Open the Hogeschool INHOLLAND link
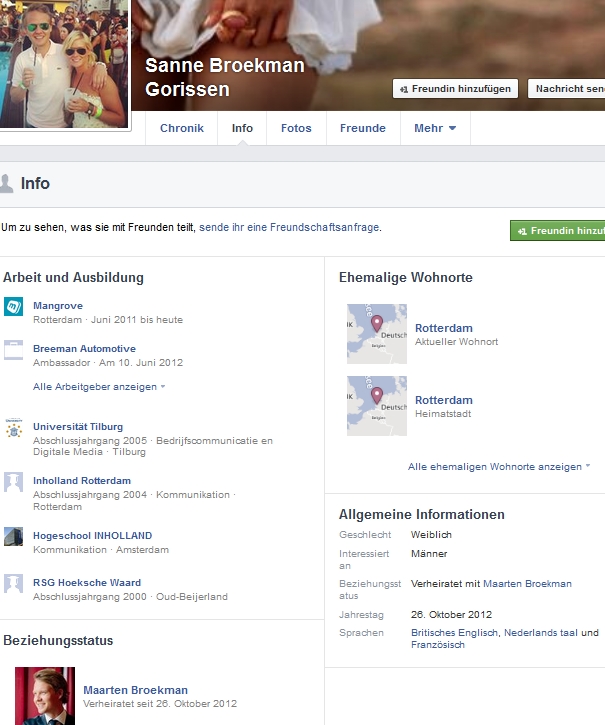Screen dimensions: 605x725 (93, 535)
